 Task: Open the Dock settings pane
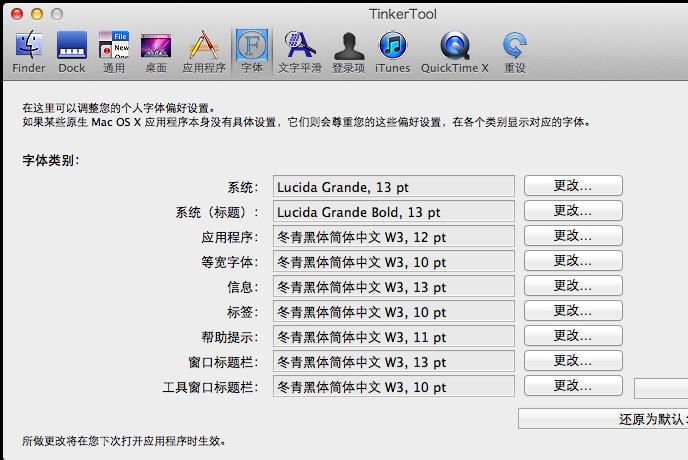click(x=72, y=52)
